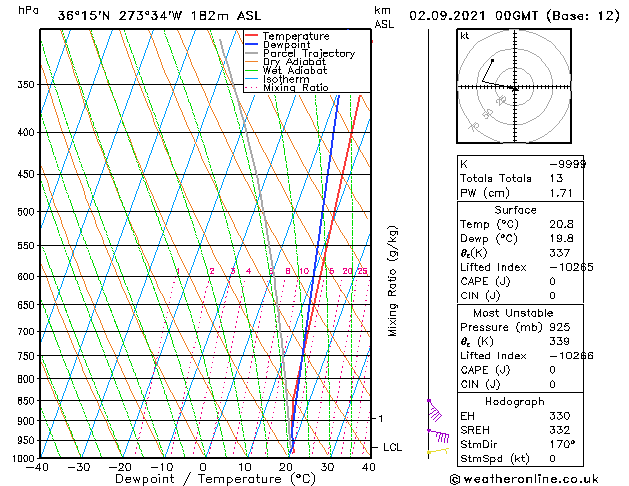Click the hodograph center crosshair

coord(515,87)
